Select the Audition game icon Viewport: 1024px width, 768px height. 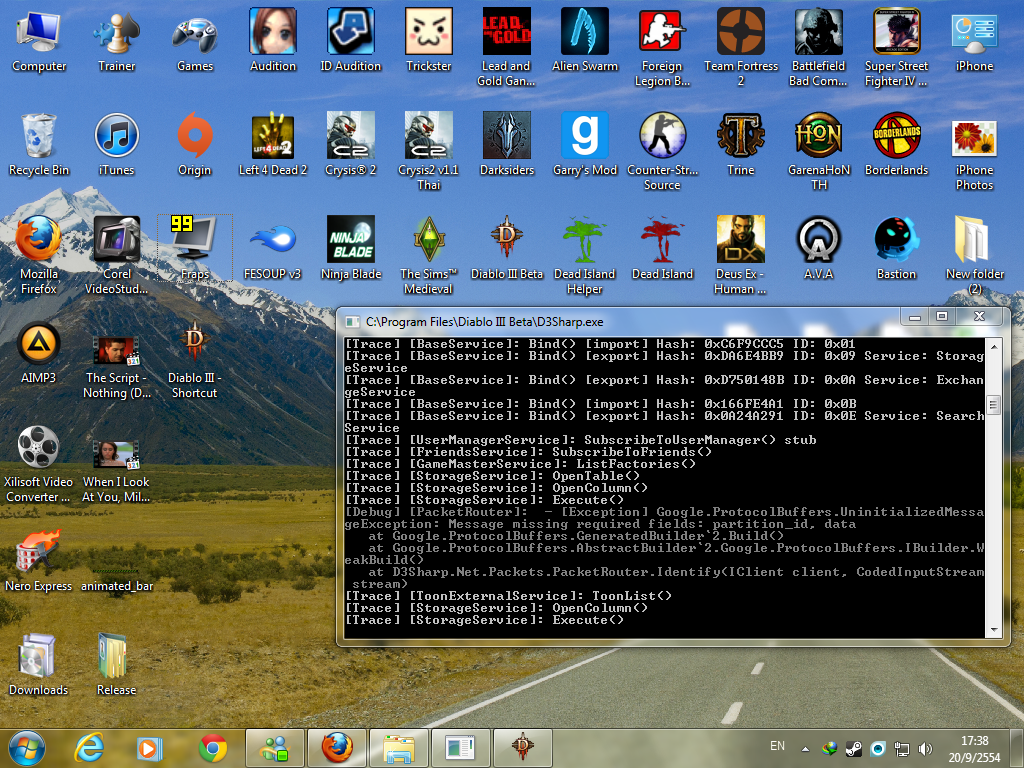273,40
